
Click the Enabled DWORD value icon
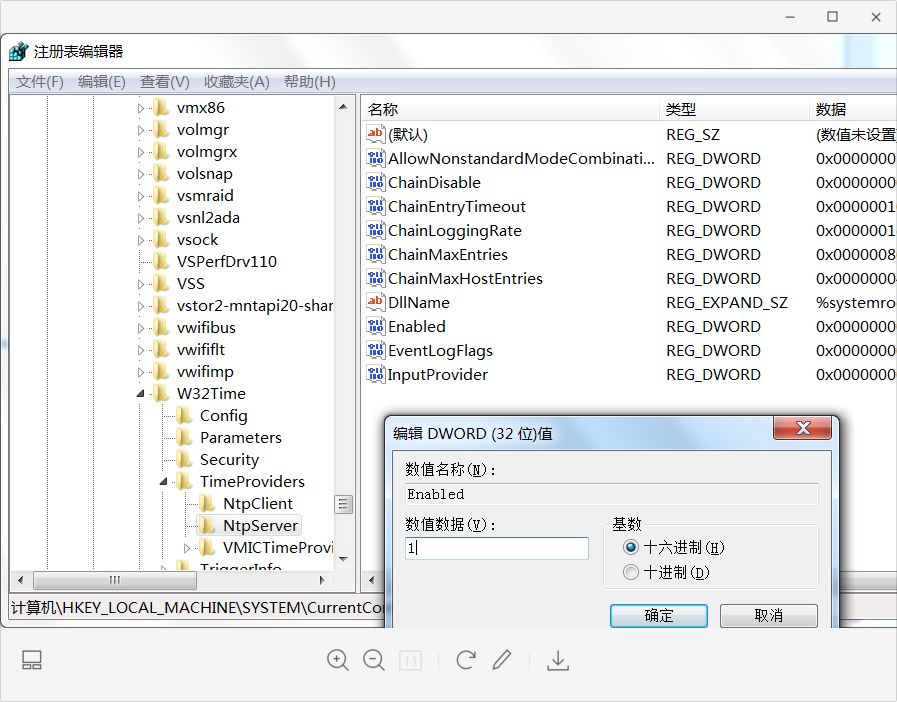pos(375,326)
